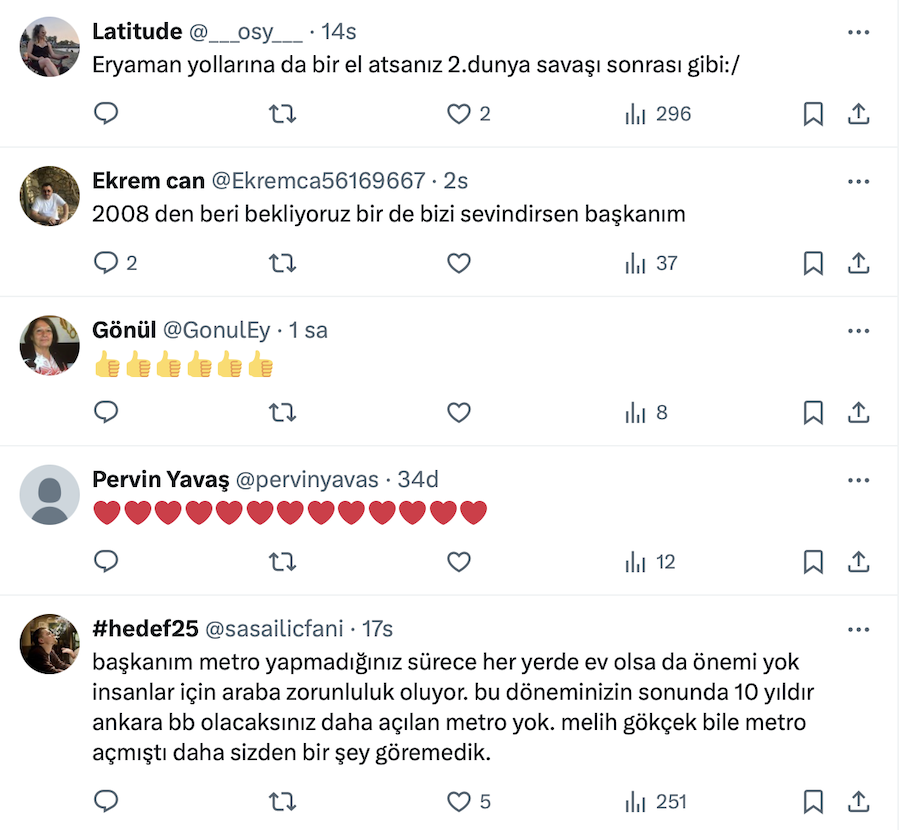This screenshot has width=900, height=830.
Task: Reply to Ekrem can's tweet
Action: (106, 263)
